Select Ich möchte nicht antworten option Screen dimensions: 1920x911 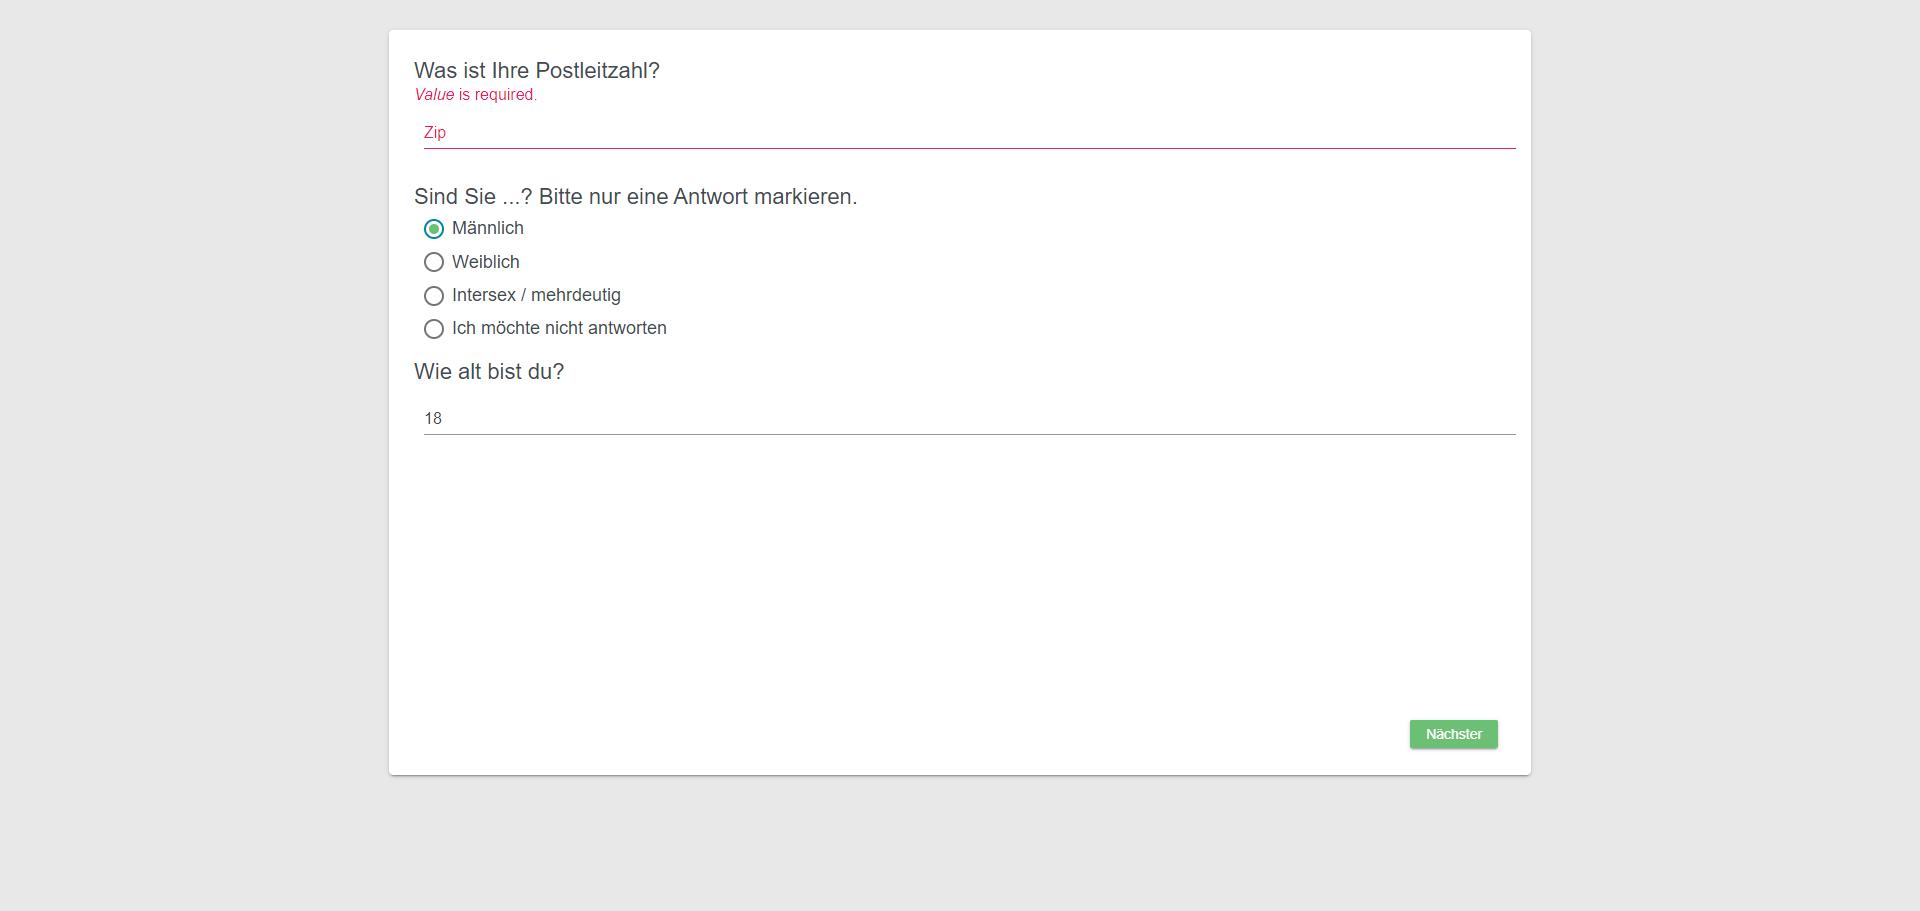click(434, 329)
